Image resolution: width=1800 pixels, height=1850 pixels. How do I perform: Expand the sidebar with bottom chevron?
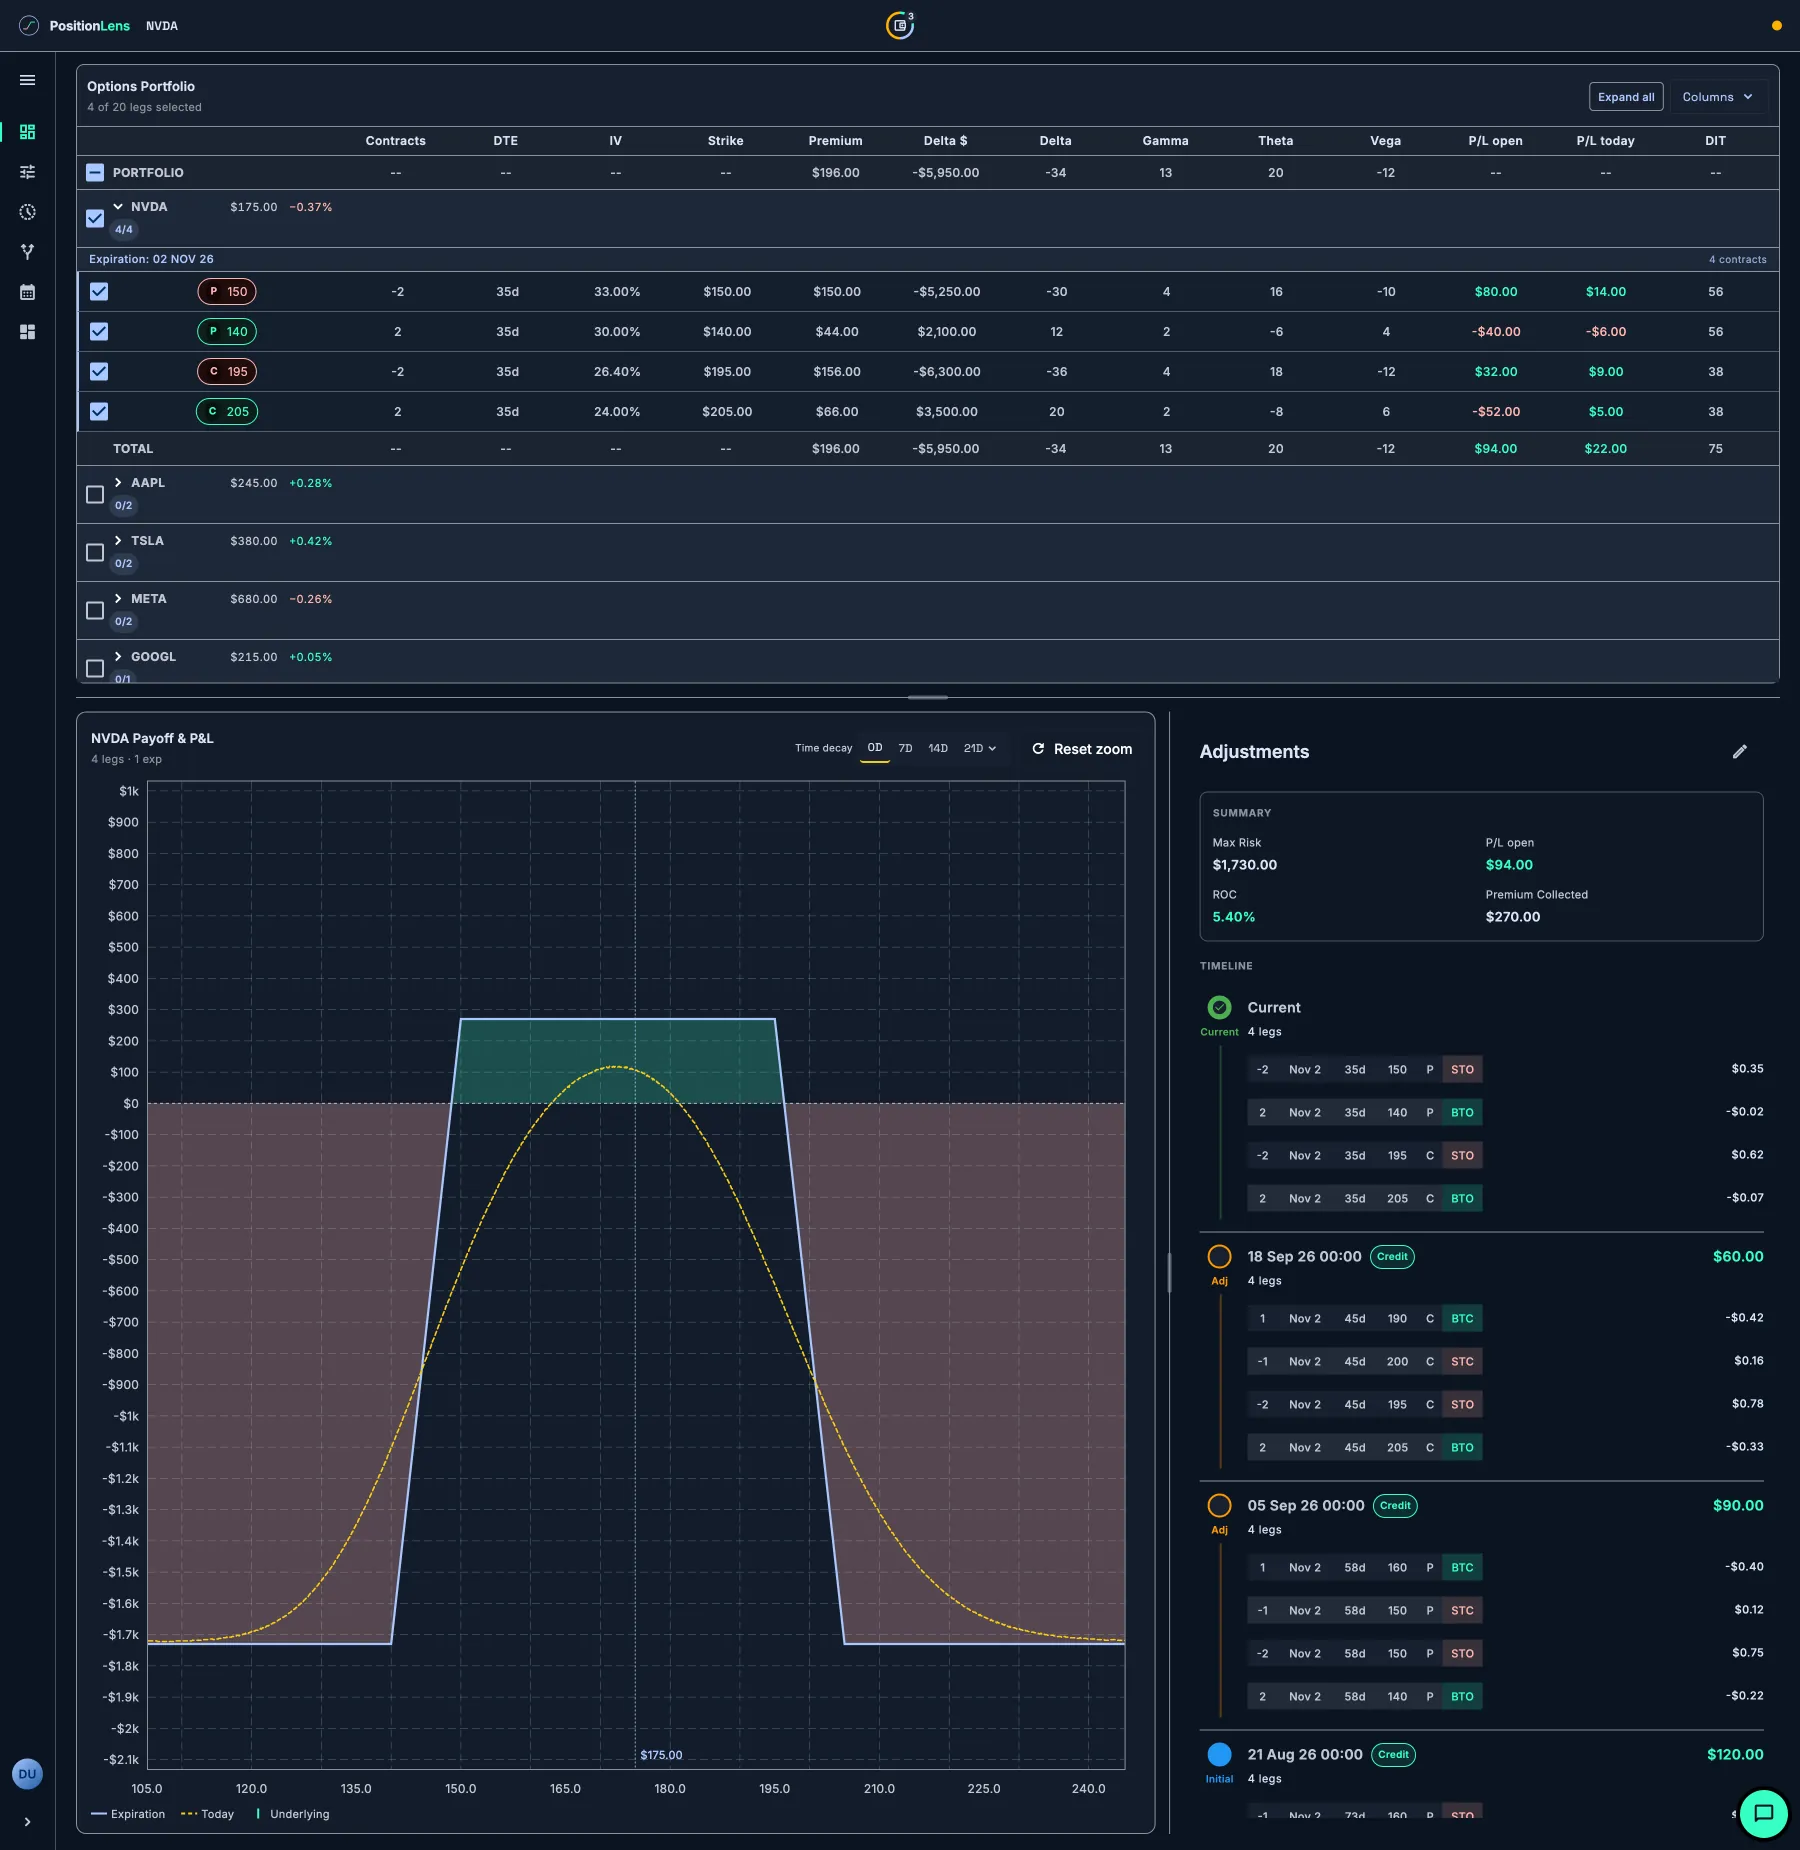[27, 1822]
